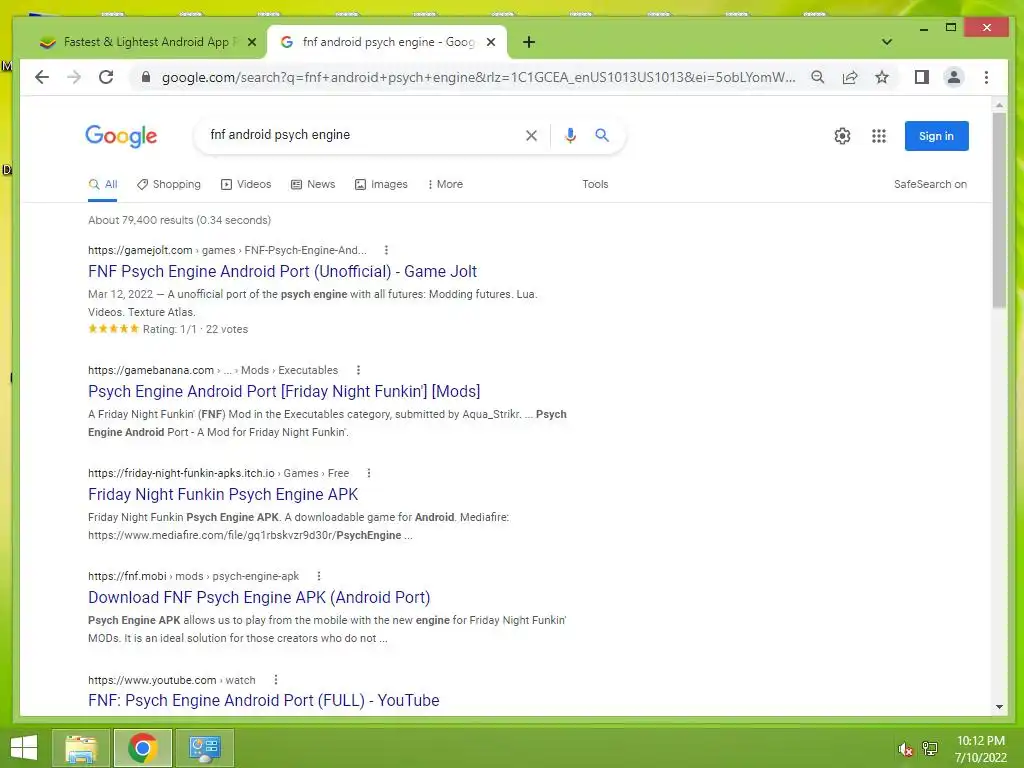1024x768 pixels.
Task: Submit search with magnifier icon
Action: pos(601,135)
